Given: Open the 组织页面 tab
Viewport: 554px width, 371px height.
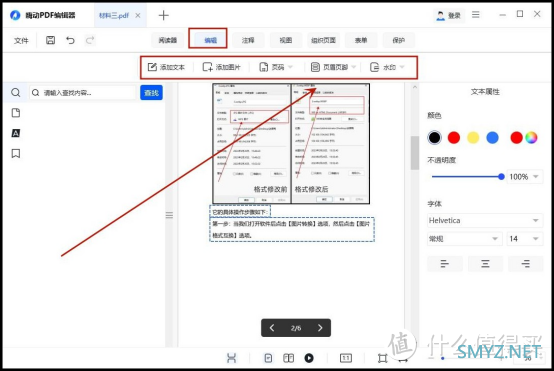Looking at the screenshot, I should click(x=323, y=40).
